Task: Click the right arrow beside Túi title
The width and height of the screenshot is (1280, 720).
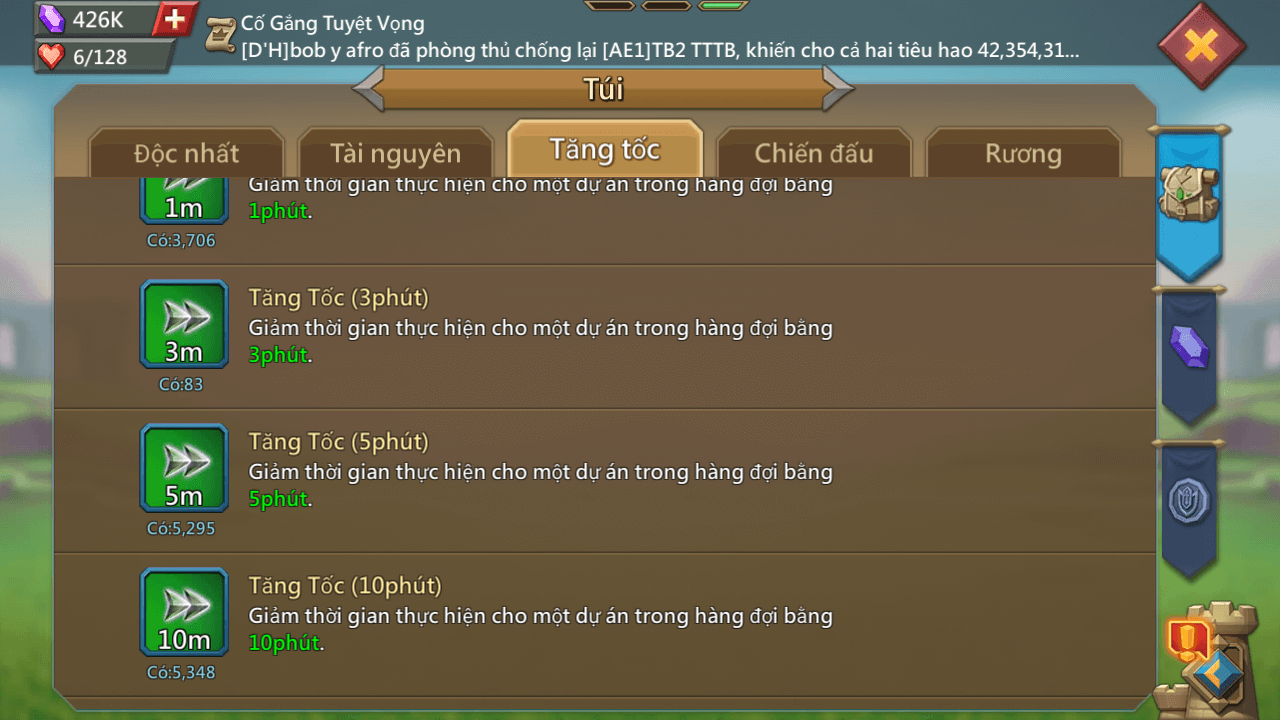Action: 838,89
